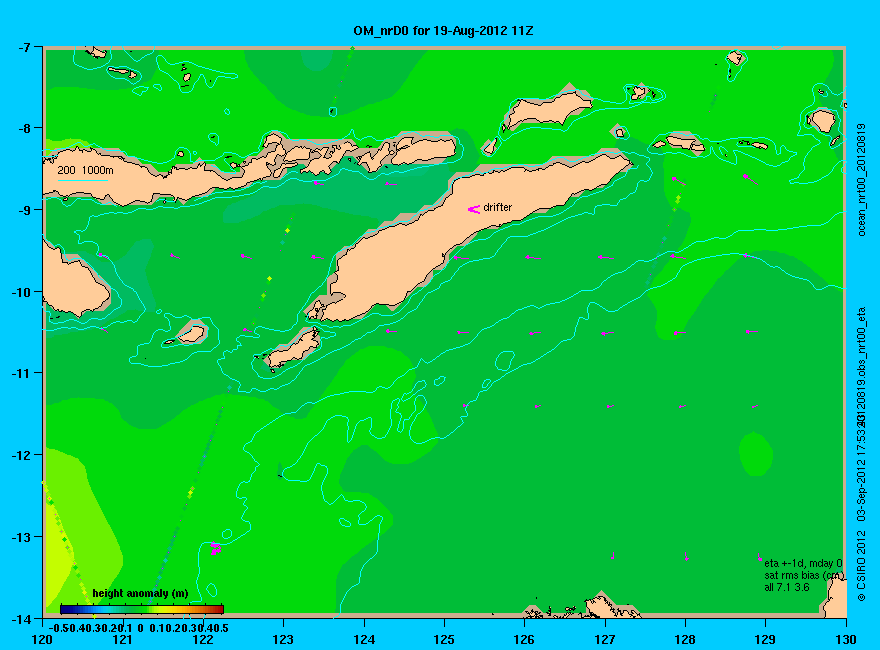
Task: Click the longitude tick label 130
Action: (x=846, y=639)
